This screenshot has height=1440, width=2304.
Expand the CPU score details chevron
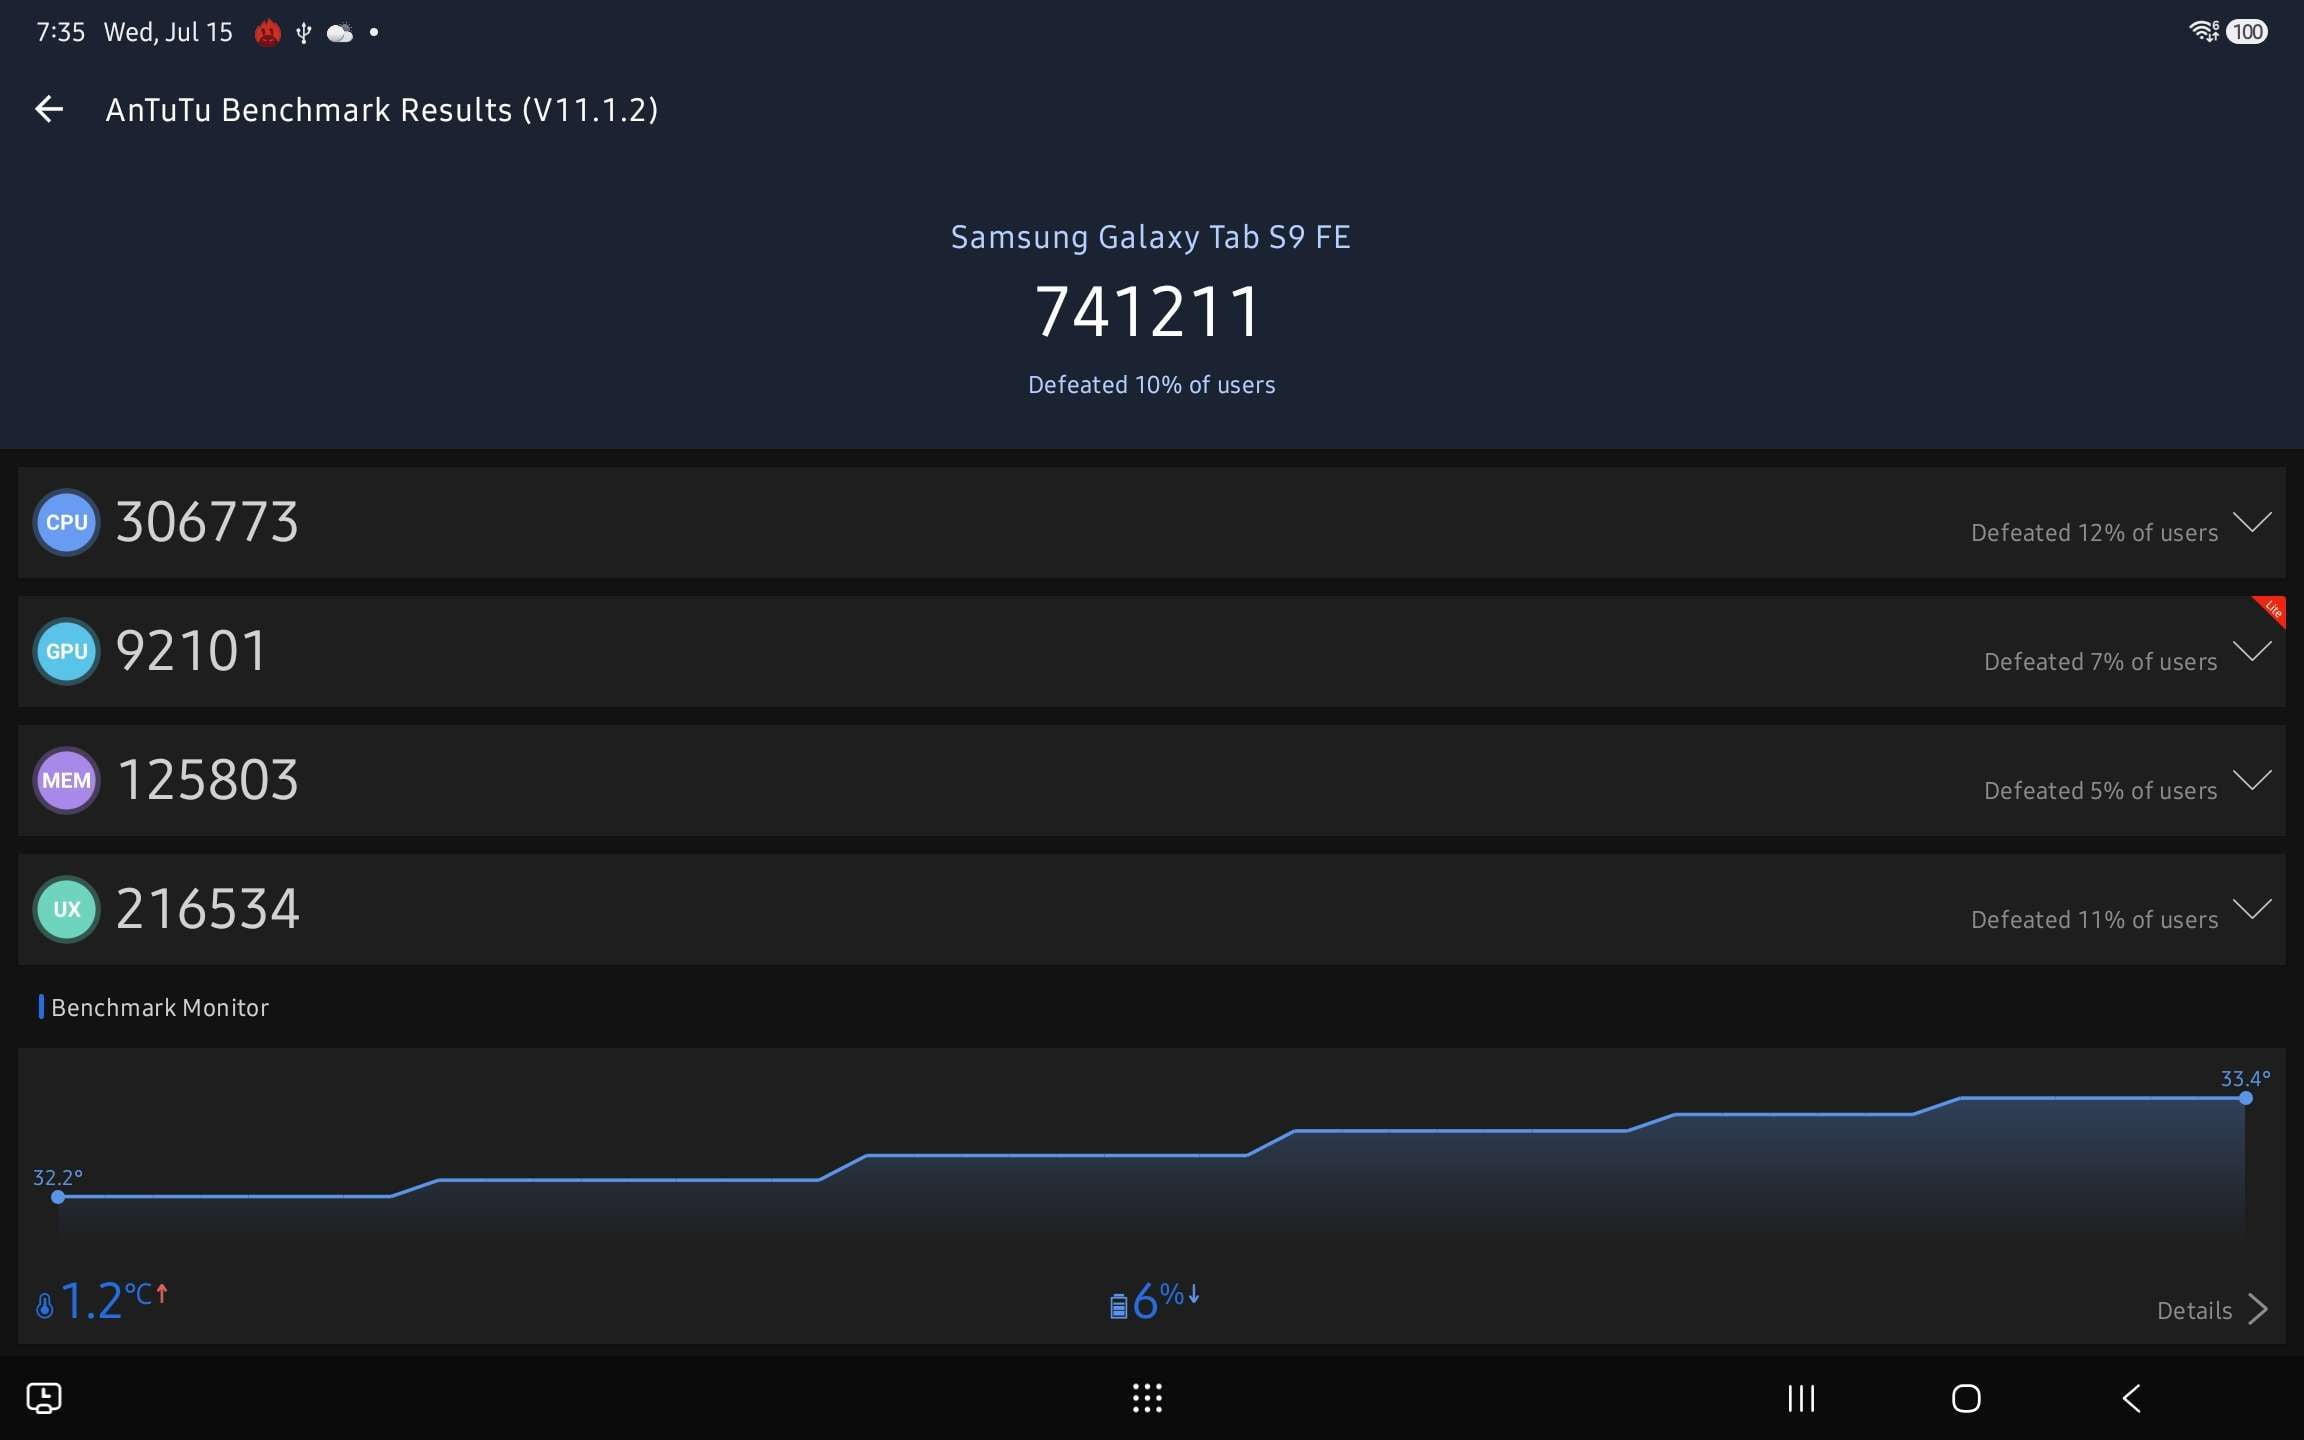2252,522
